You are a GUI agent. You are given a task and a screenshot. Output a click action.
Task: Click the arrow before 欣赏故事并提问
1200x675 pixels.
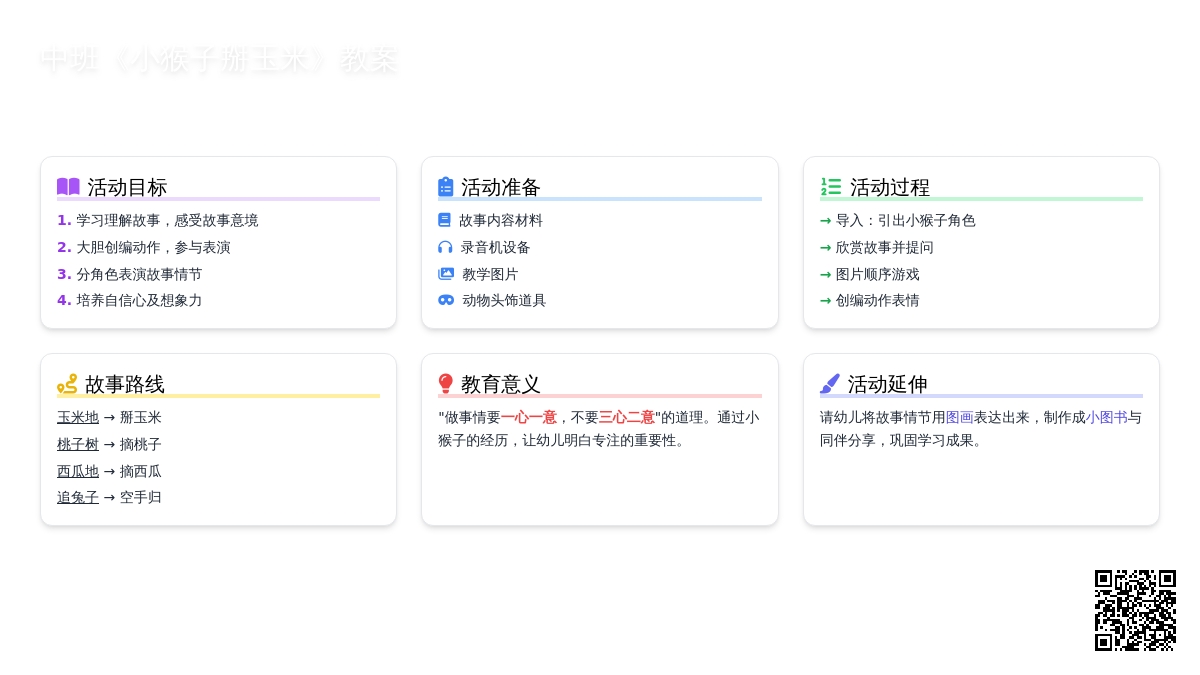pos(826,247)
